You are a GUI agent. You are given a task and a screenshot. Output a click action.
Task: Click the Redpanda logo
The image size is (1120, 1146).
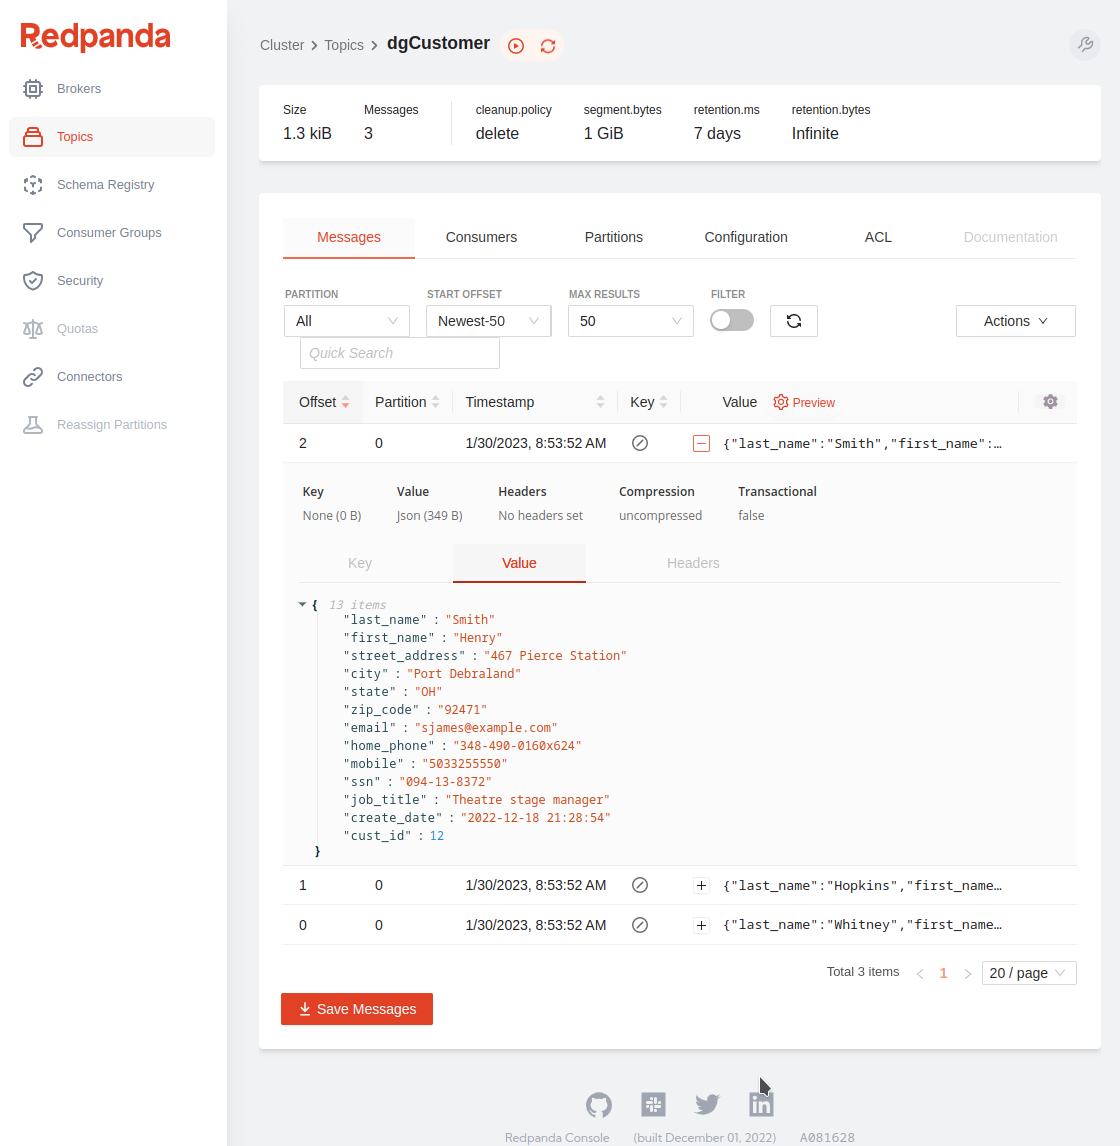point(95,37)
